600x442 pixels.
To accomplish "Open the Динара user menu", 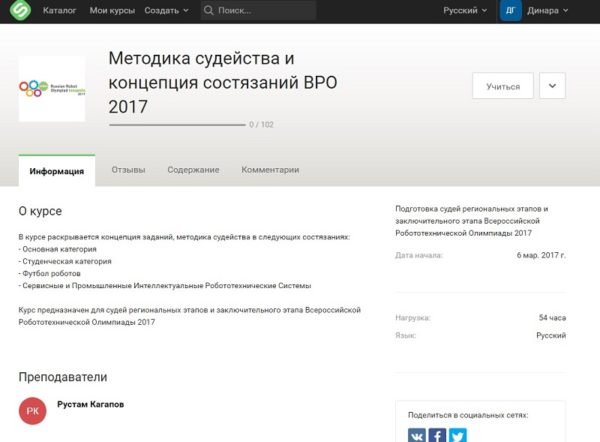I will [548, 10].
